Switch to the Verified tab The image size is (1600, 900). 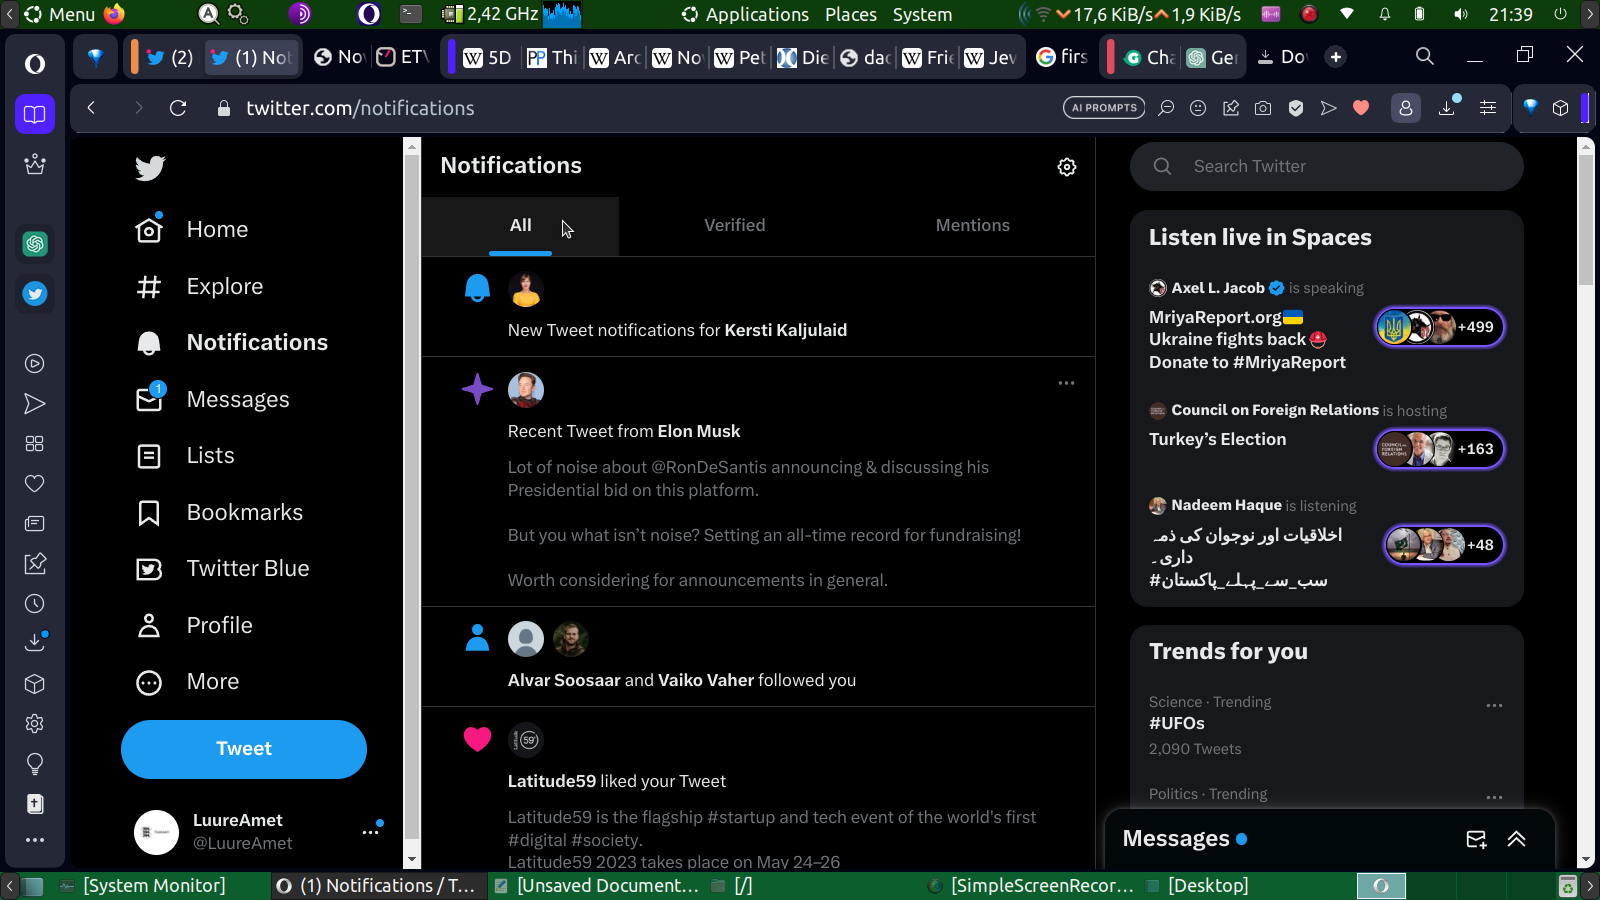coord(734,226)
